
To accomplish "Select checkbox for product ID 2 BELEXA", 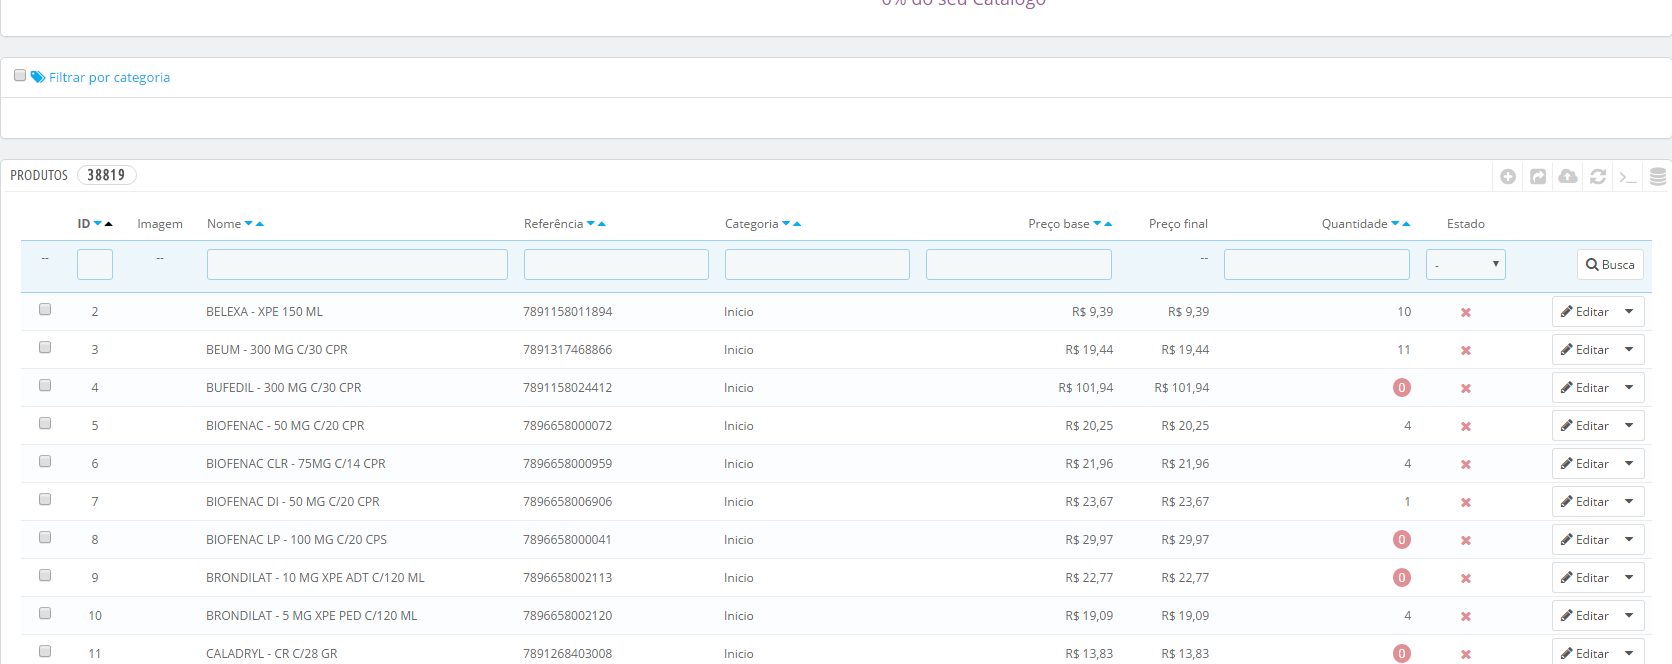I will [45, 309].
